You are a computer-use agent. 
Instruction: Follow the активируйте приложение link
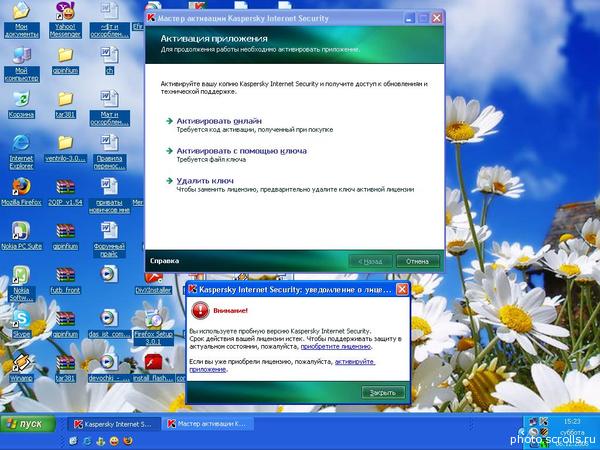(x=282, y=365)
